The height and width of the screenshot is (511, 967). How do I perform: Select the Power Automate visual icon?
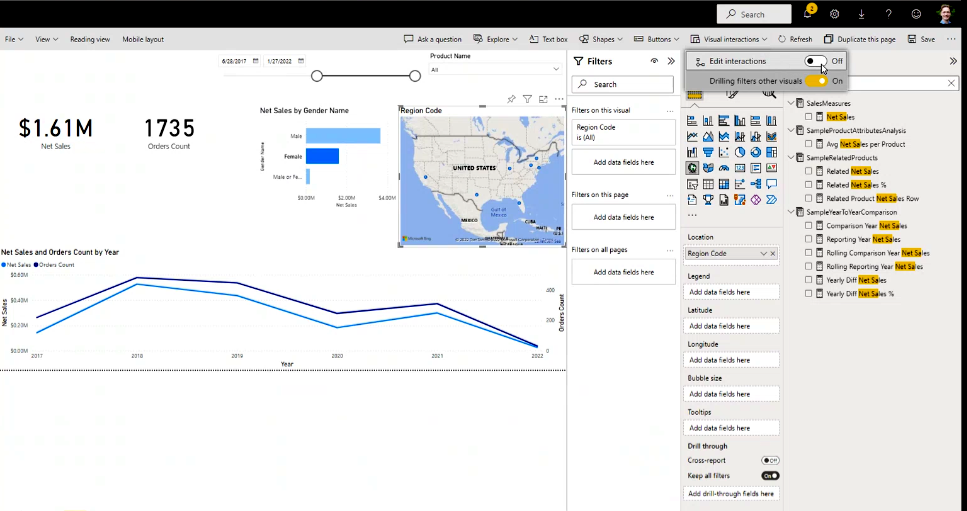(772, 200)
